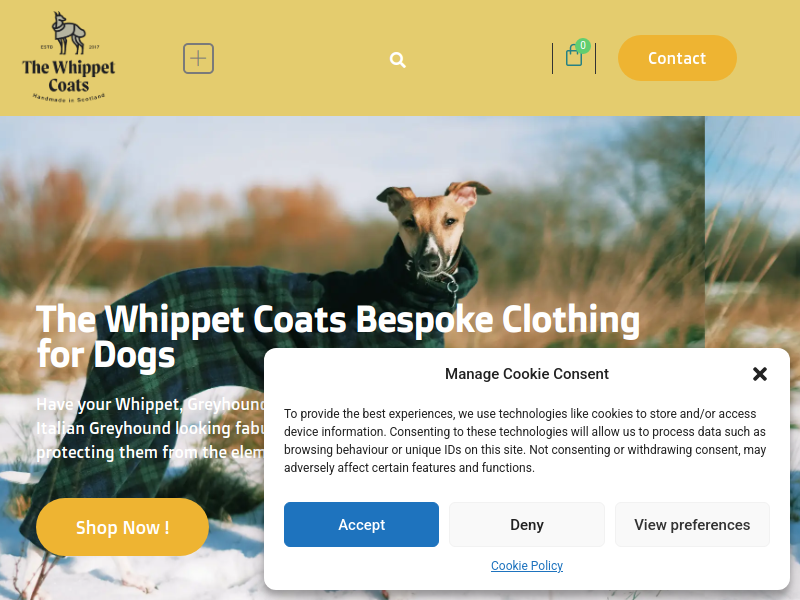Click the Bespoke Clothing for Dogs heading

(338, 336)
